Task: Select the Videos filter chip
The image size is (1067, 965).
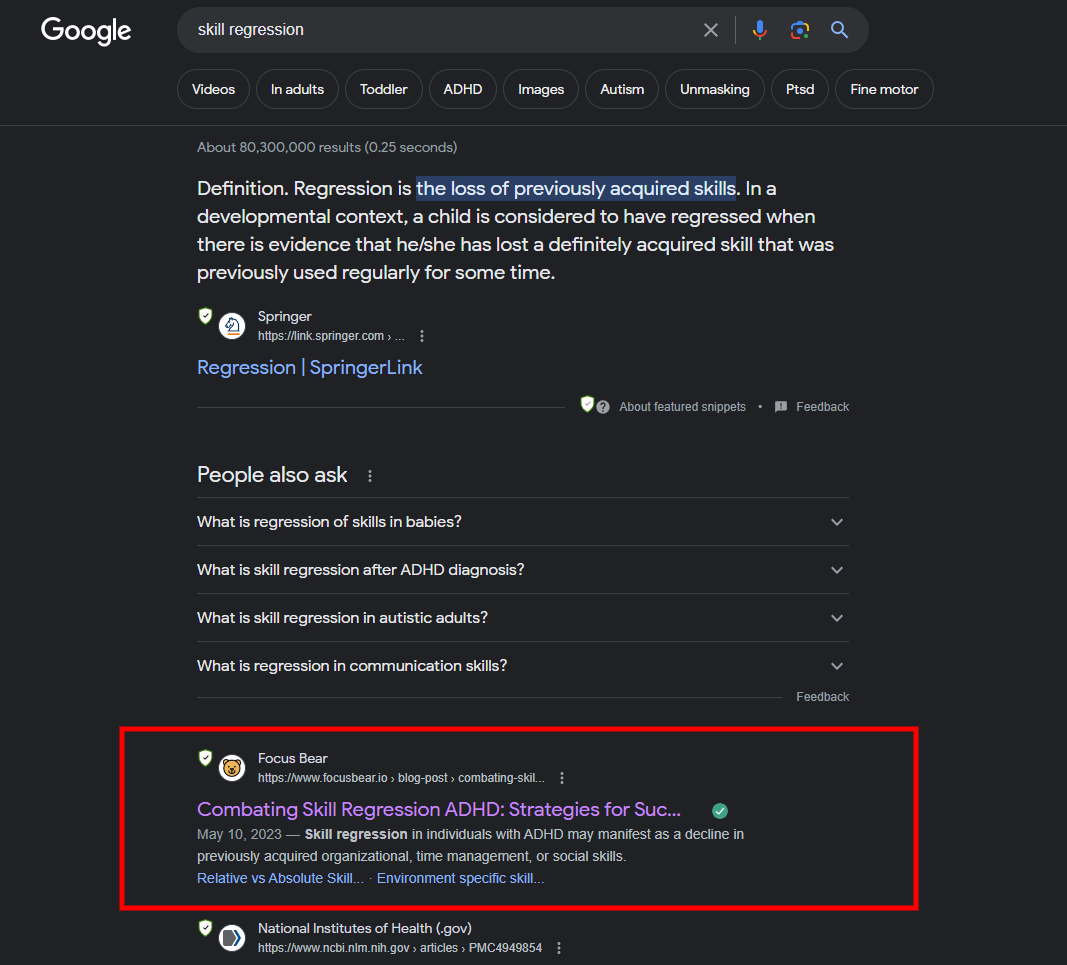Action: pyautogui.click(x=213, y=89)
